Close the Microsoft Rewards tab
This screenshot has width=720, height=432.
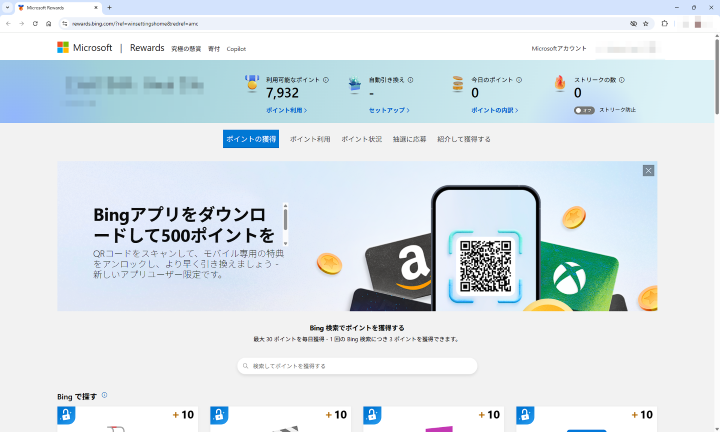click(x=96, y=7)
